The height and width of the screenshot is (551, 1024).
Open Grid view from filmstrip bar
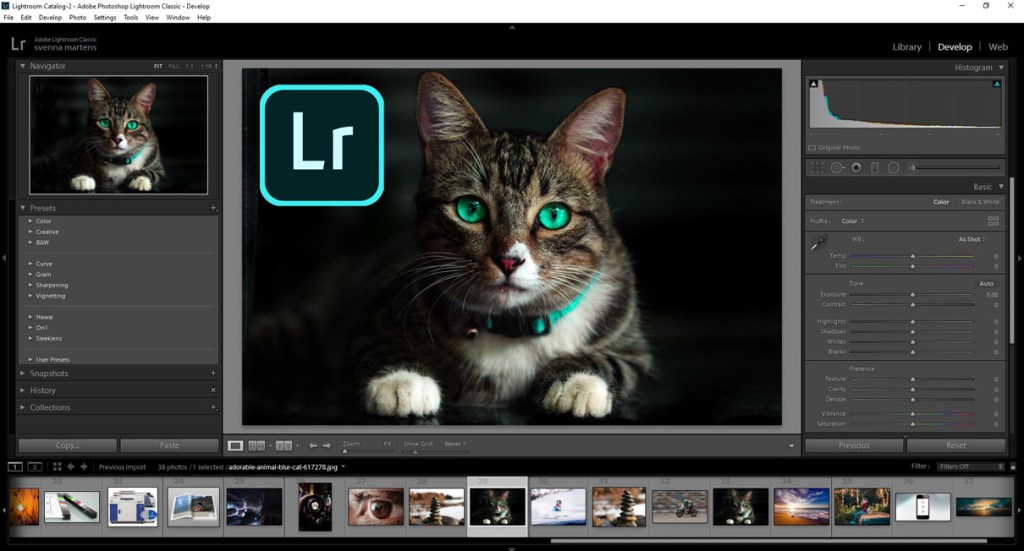57,467
